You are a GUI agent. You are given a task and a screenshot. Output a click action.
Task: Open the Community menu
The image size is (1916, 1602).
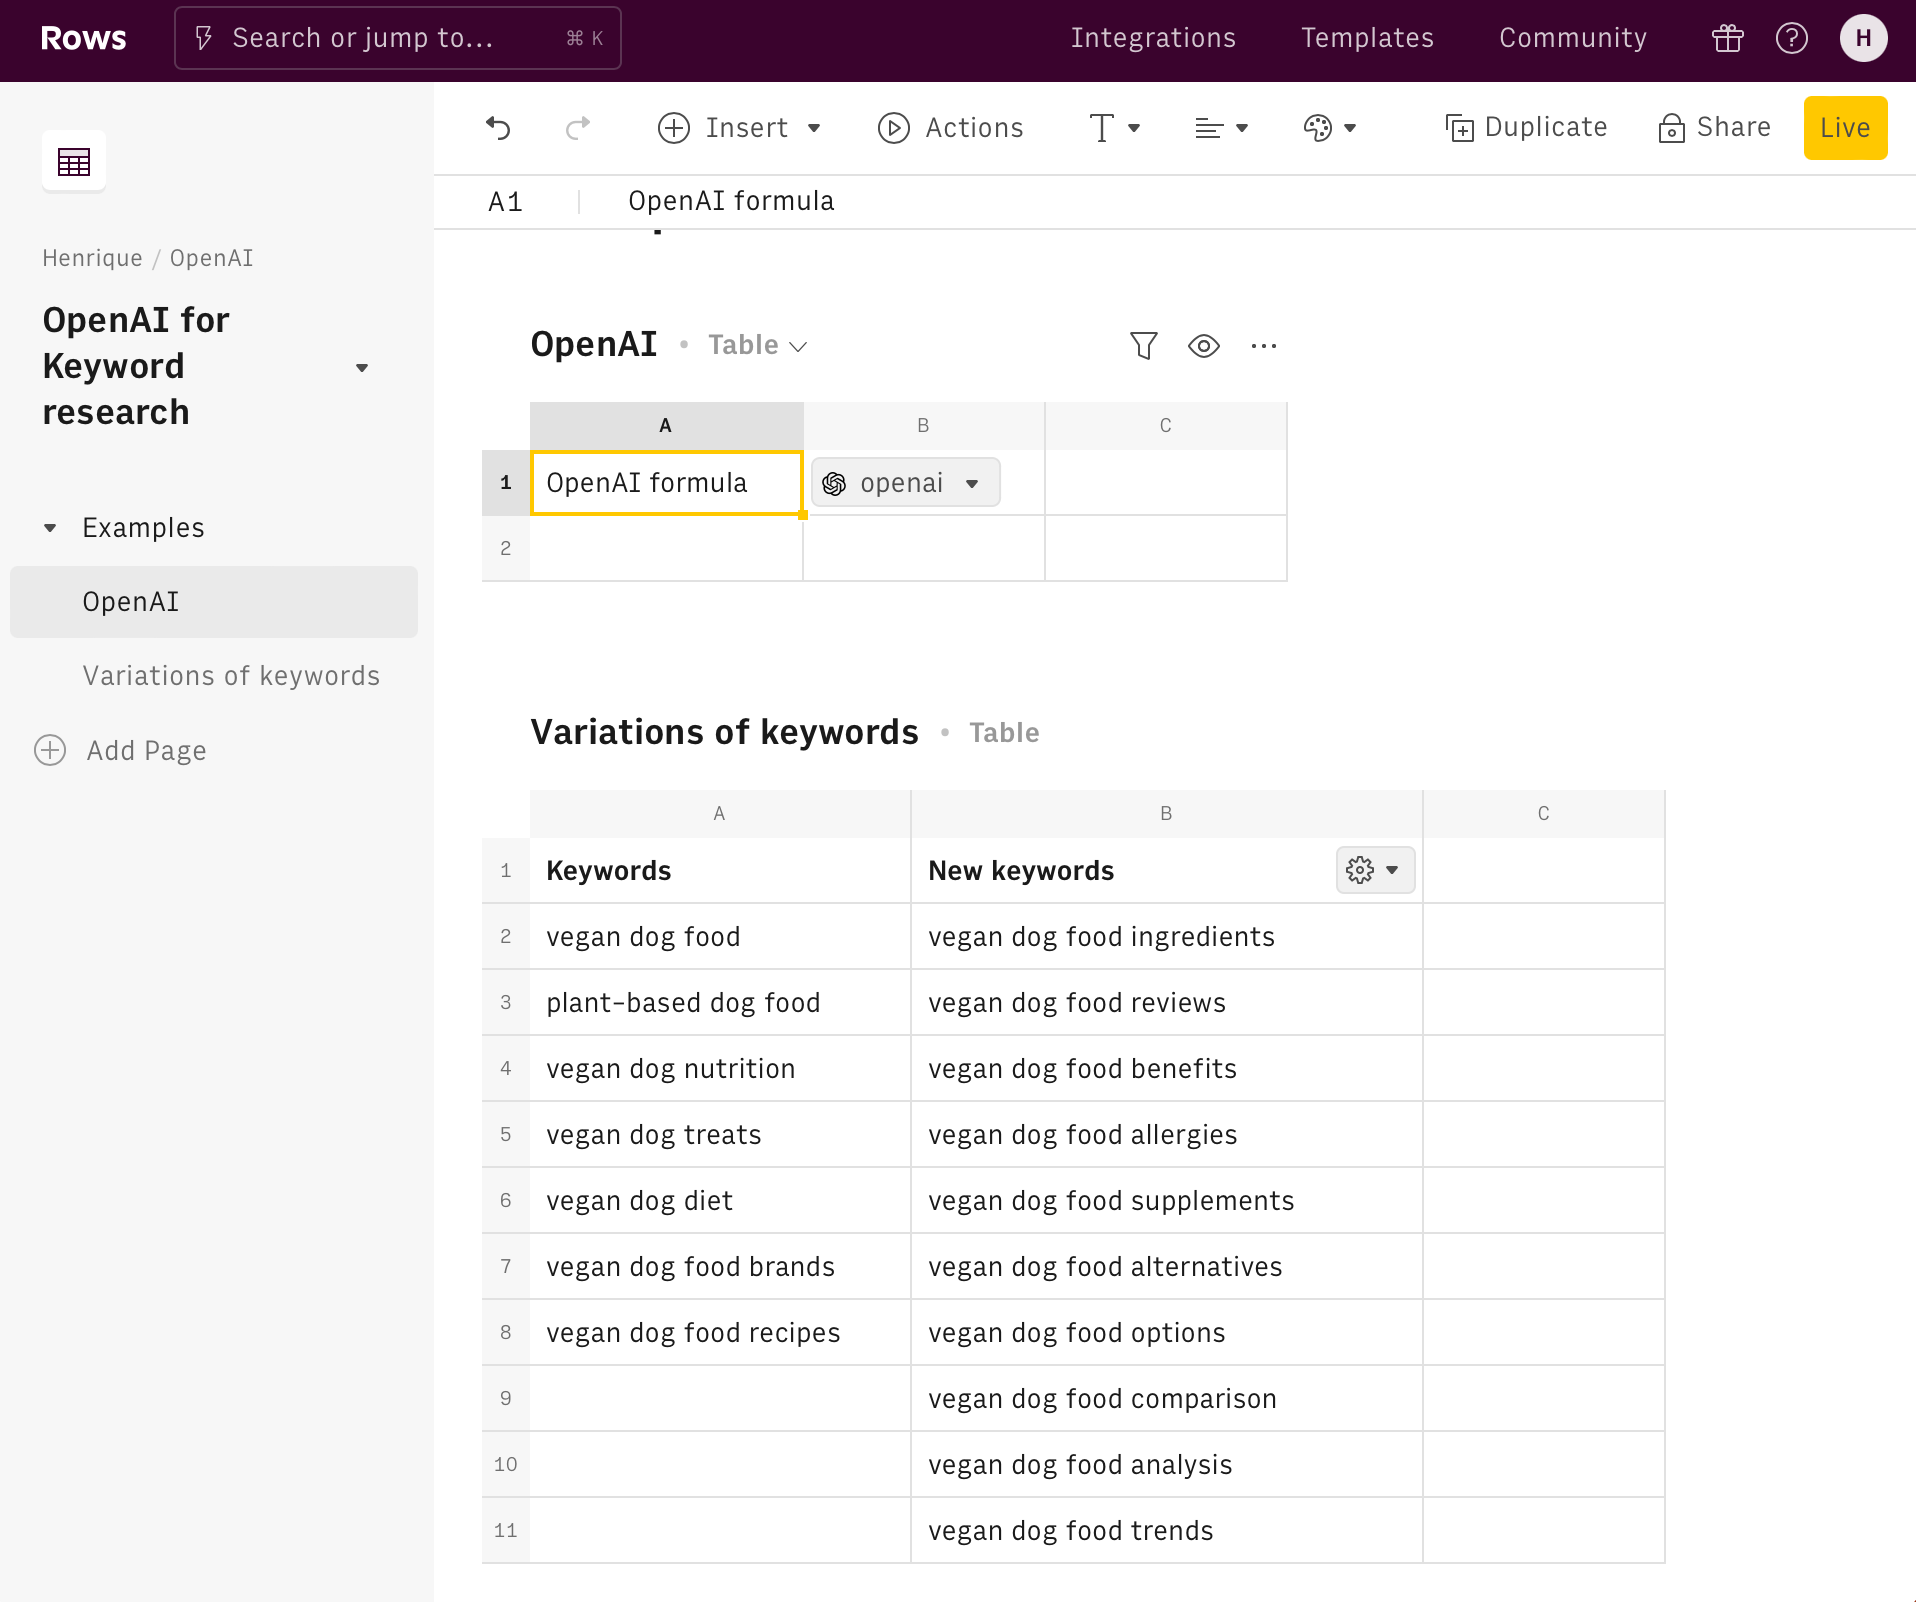coord(1572,38)
